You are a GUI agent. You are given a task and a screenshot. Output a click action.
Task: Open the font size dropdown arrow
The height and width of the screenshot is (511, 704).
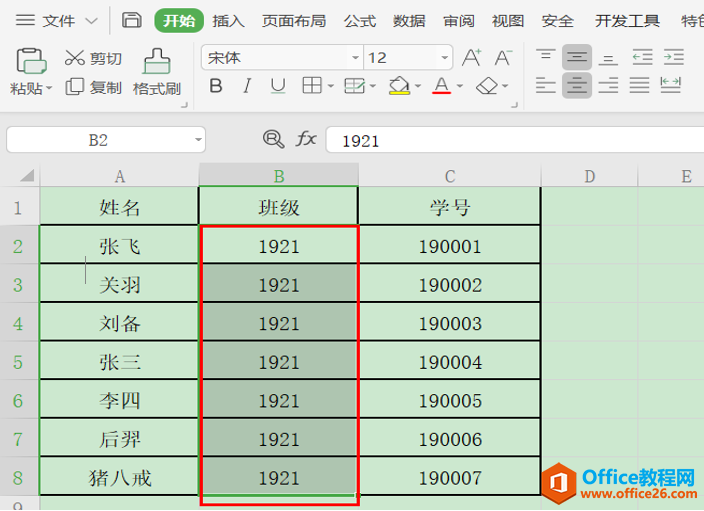(444, 57)
